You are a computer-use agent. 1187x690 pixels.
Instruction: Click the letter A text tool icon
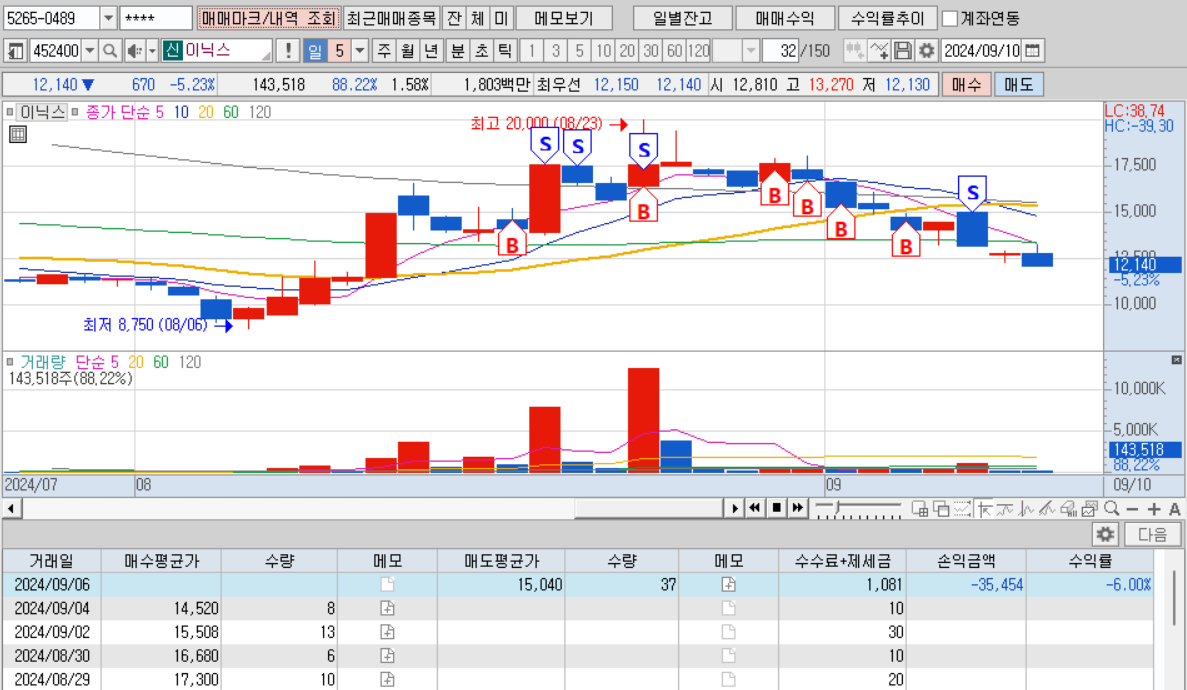coord(1175,509)
